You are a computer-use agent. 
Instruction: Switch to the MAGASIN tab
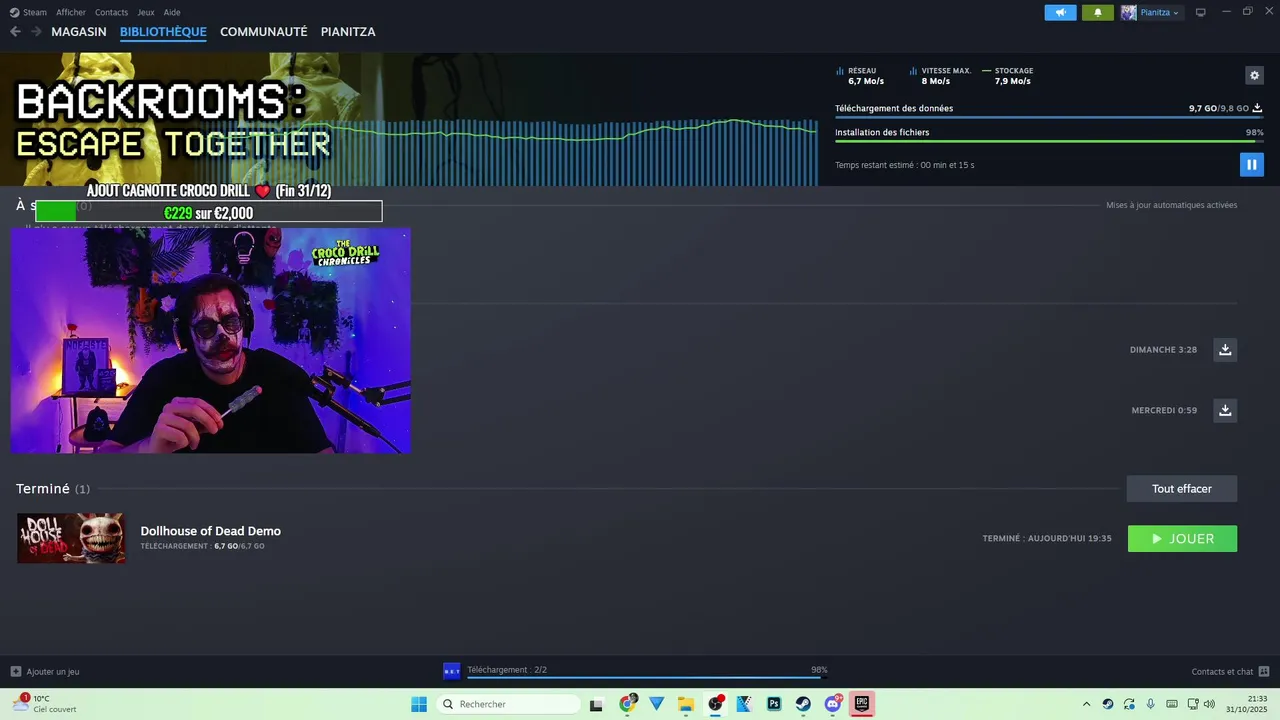(x=79, y=32)
